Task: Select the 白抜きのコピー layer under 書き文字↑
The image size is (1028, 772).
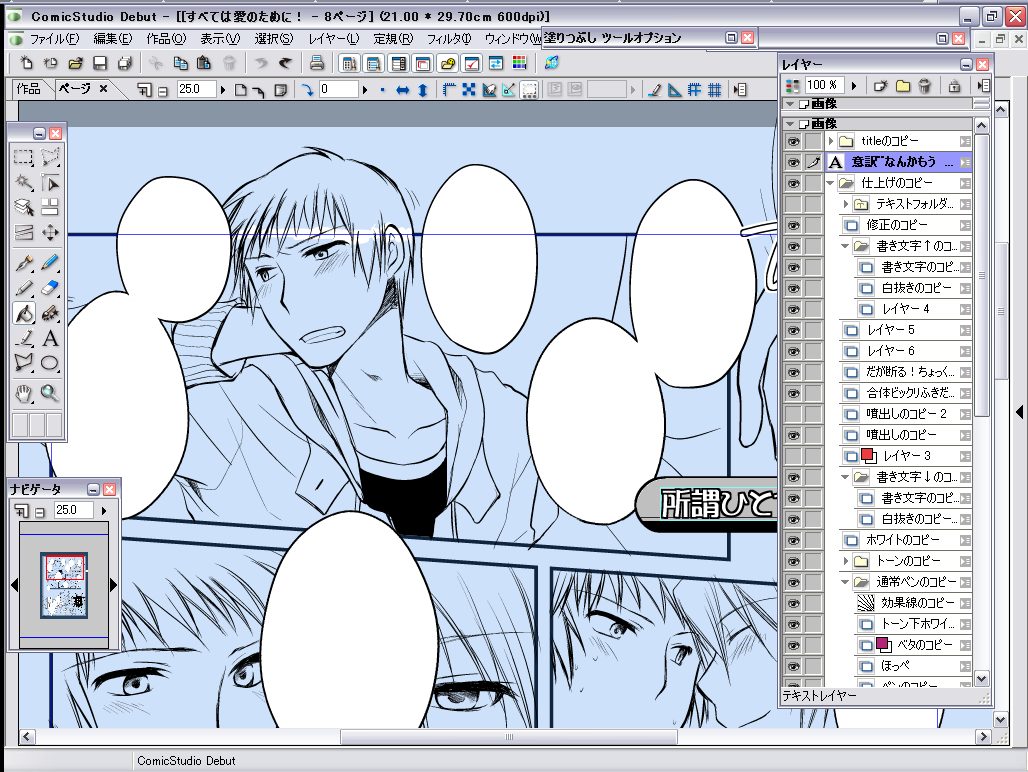Action: [x=914, y=288]
